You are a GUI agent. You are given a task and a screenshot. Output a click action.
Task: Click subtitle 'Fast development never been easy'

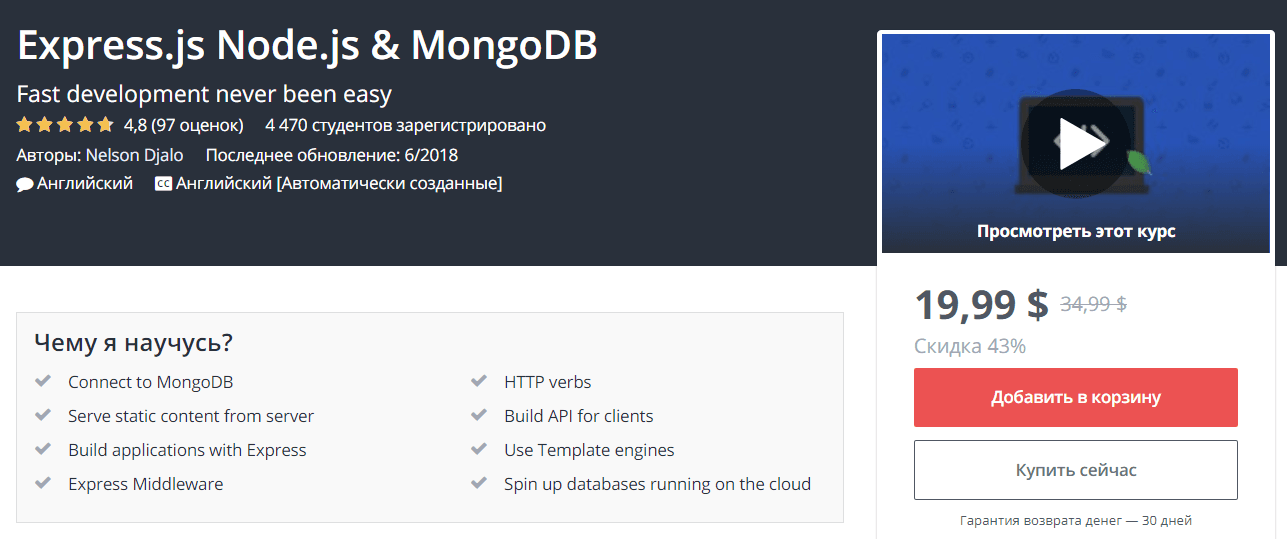pyautogui.click(x=204, y=95)
